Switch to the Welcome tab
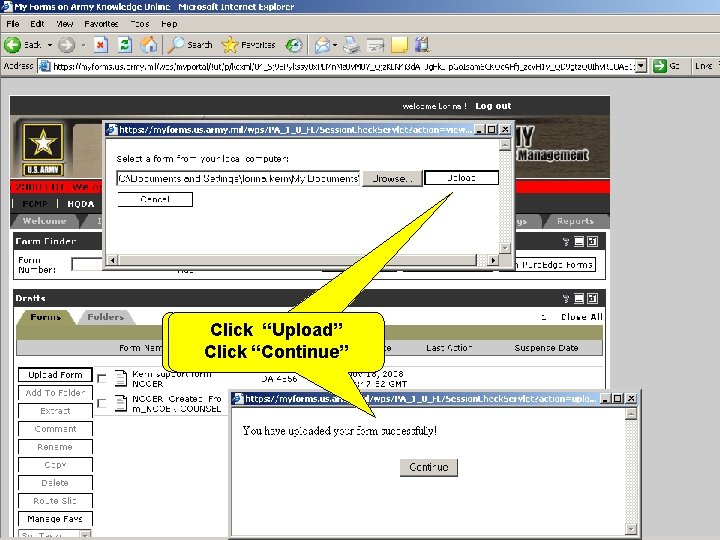 point(45,221)
